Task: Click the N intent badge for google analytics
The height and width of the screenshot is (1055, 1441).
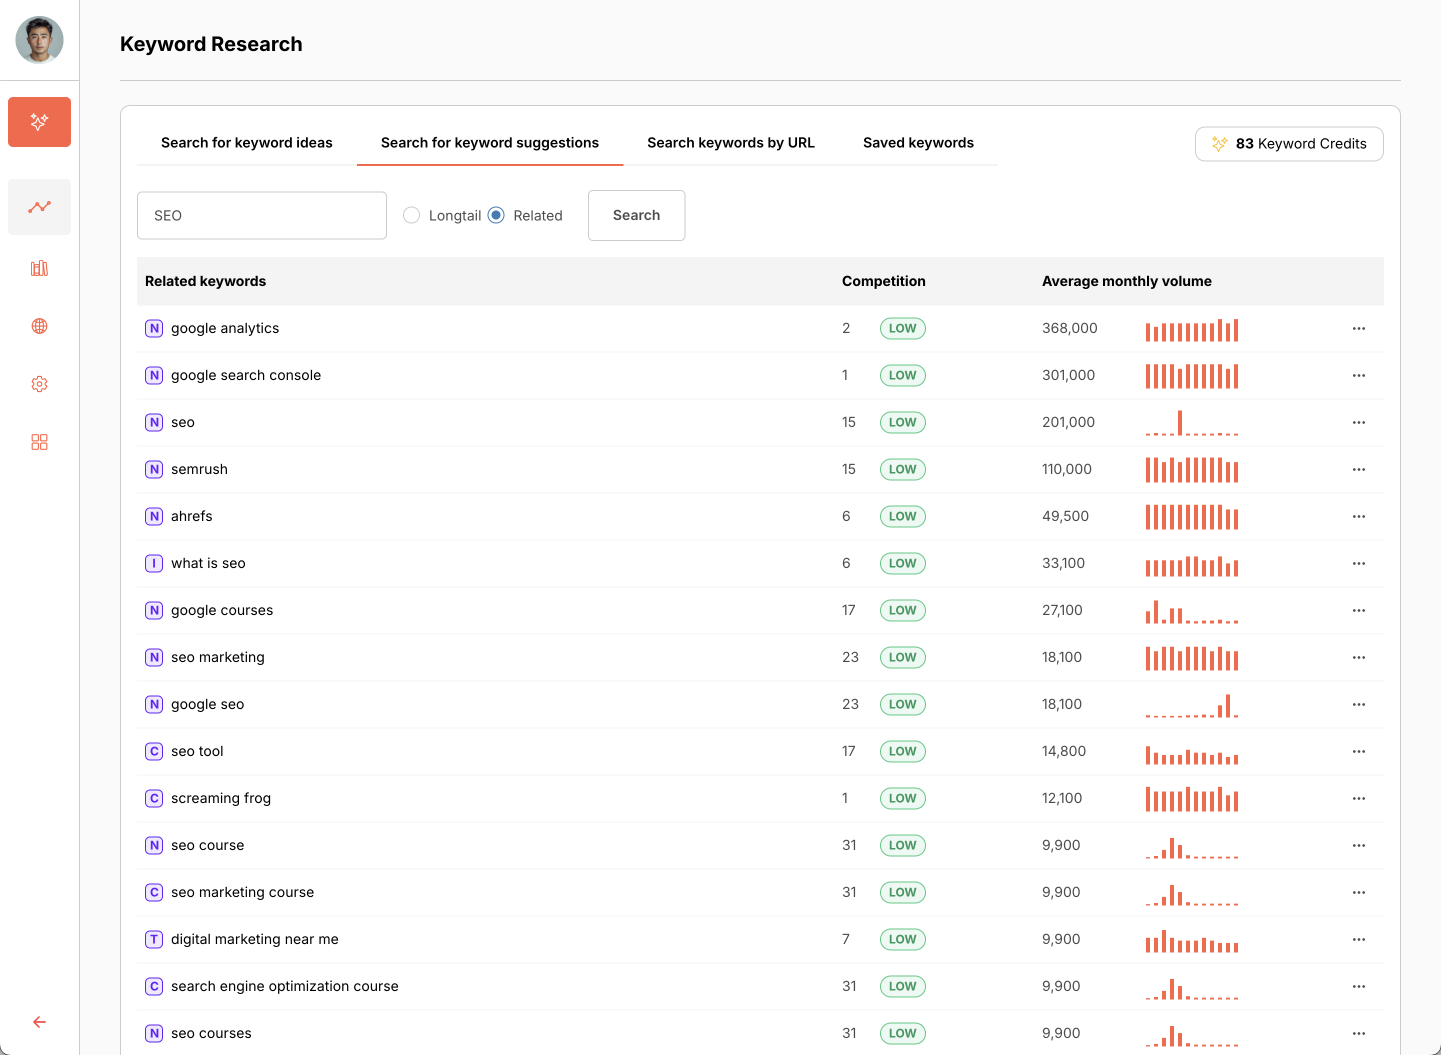Action: click(x=154, y=328)
